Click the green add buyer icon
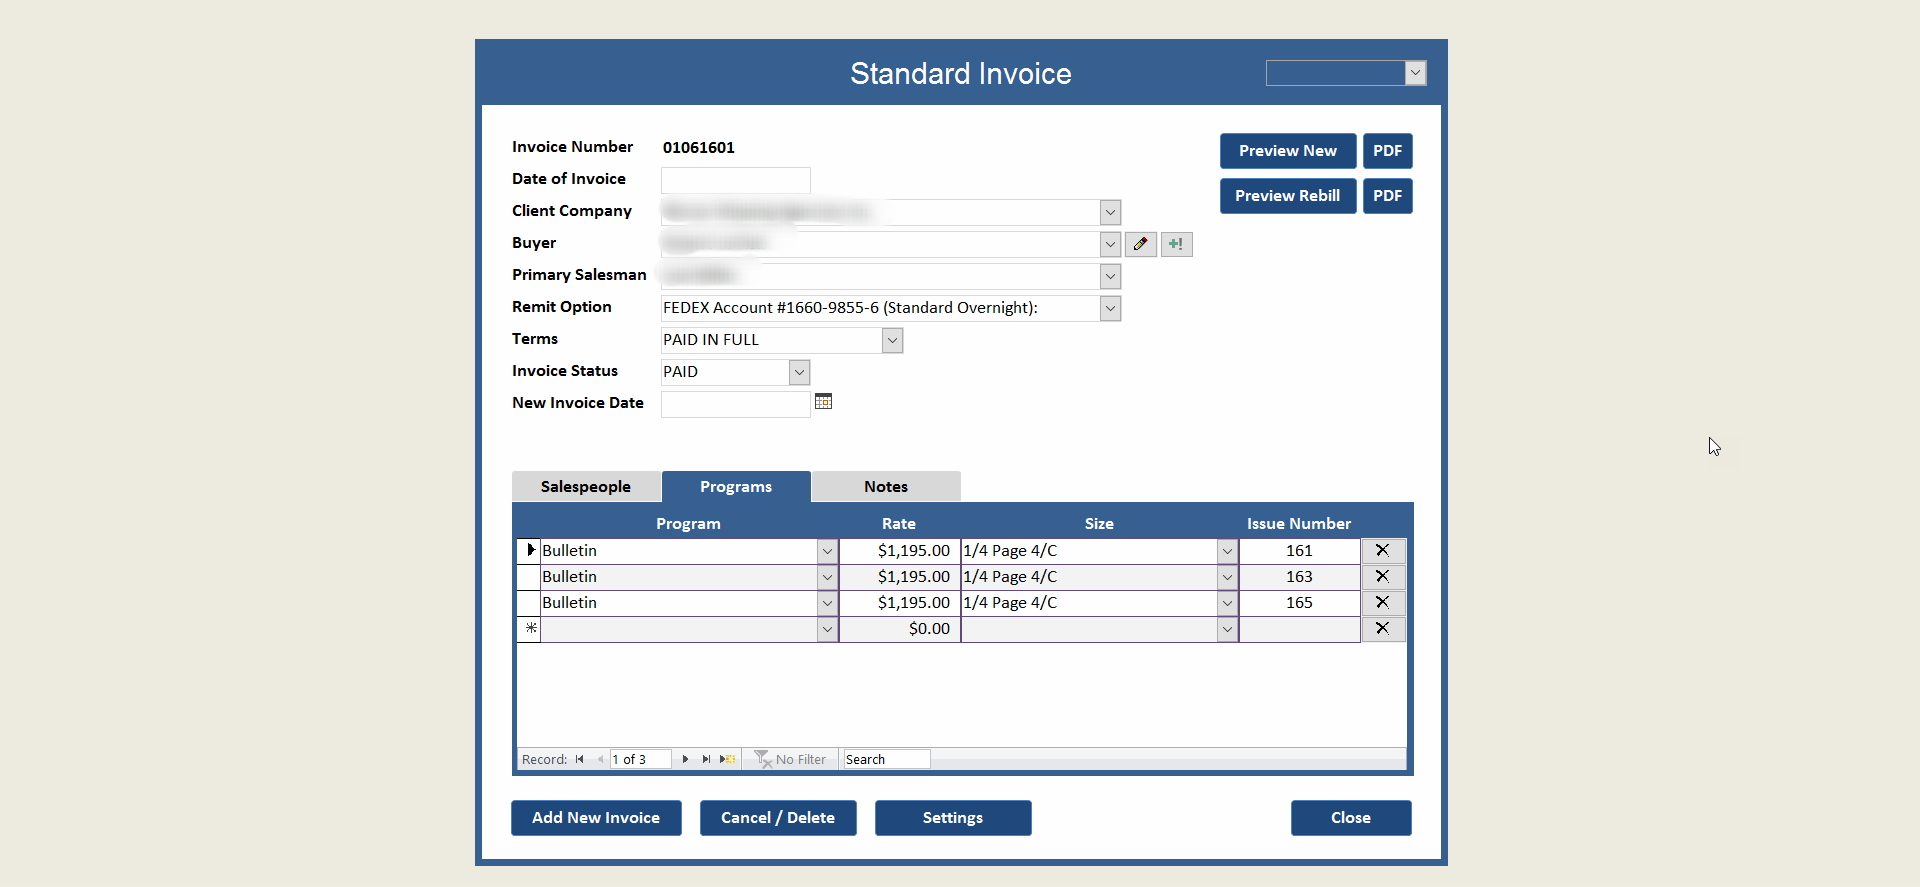Screen dimensions: 1920x887 [1177, 244]
